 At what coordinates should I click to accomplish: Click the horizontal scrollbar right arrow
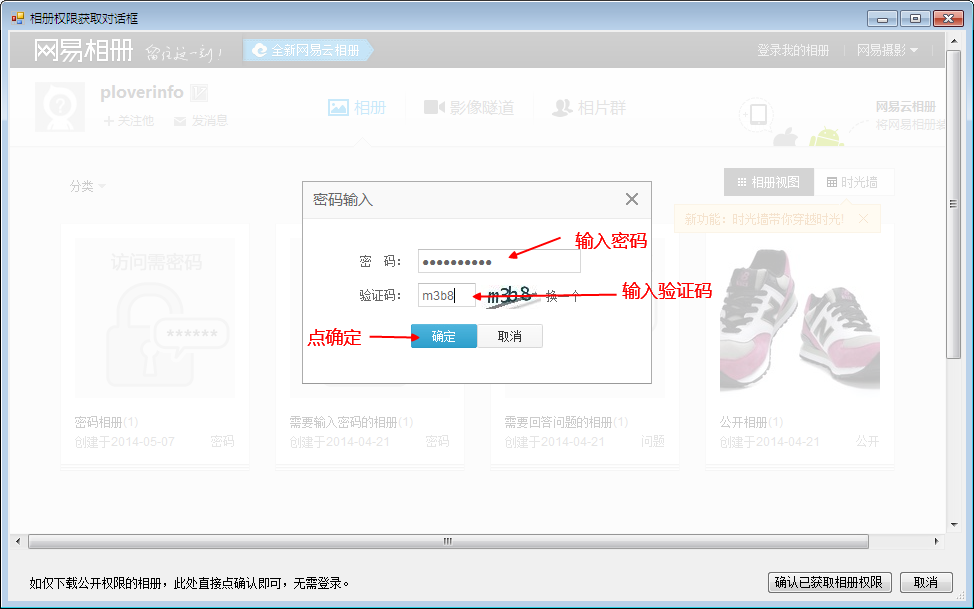(936, 541)
